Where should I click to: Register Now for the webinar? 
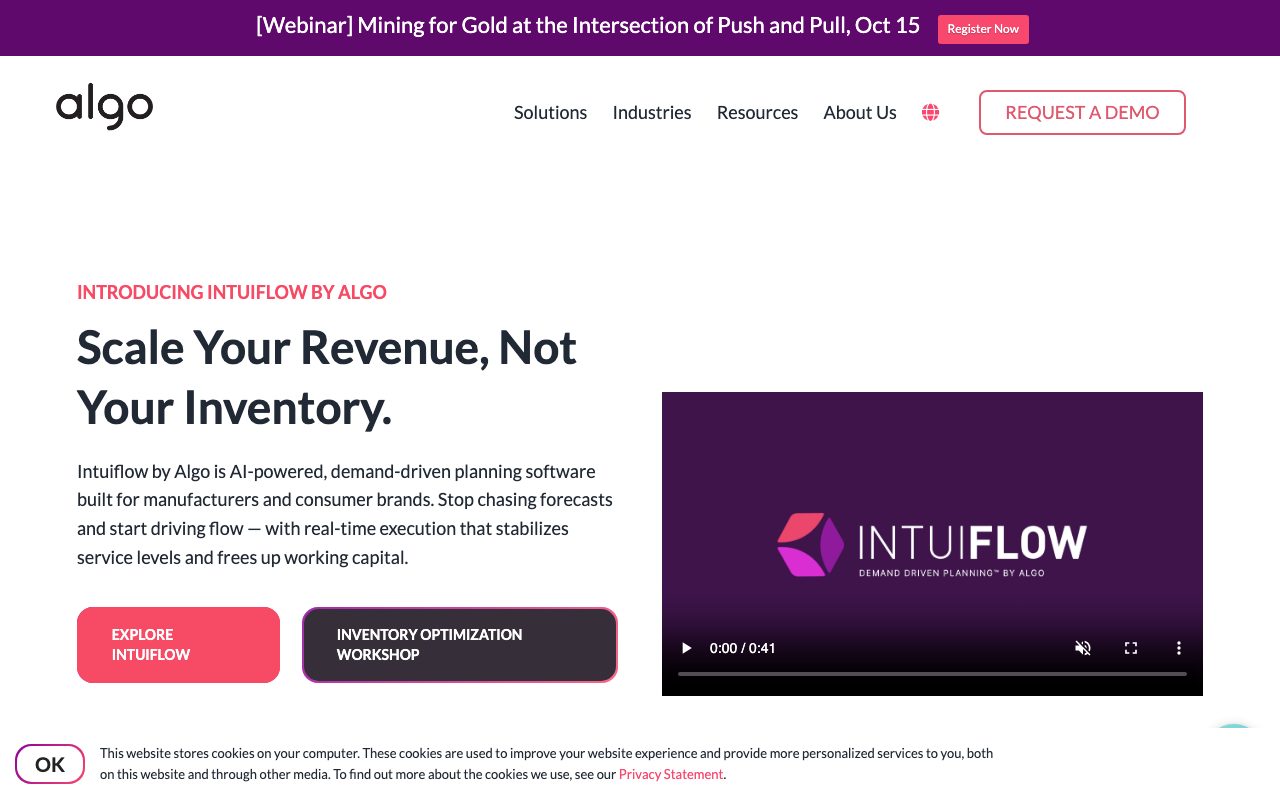point(983,29)
